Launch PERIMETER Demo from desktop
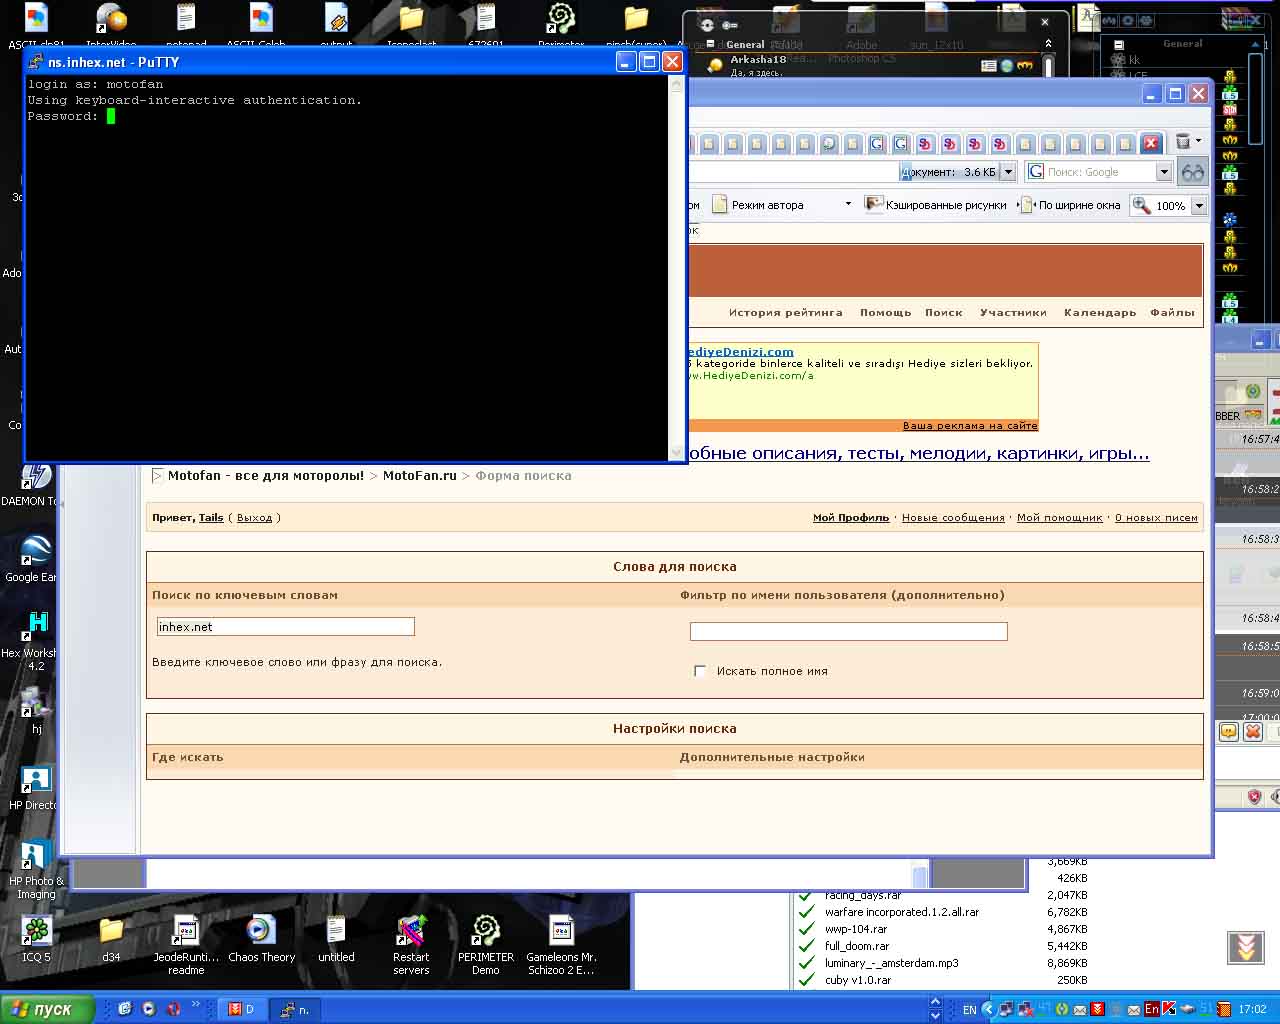This screenshot has width=1280, height=1024. (486, 945)
